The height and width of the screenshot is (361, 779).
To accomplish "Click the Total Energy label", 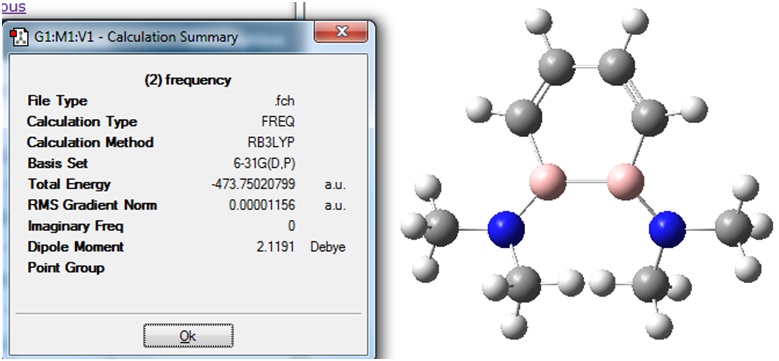I will point(69,184).
